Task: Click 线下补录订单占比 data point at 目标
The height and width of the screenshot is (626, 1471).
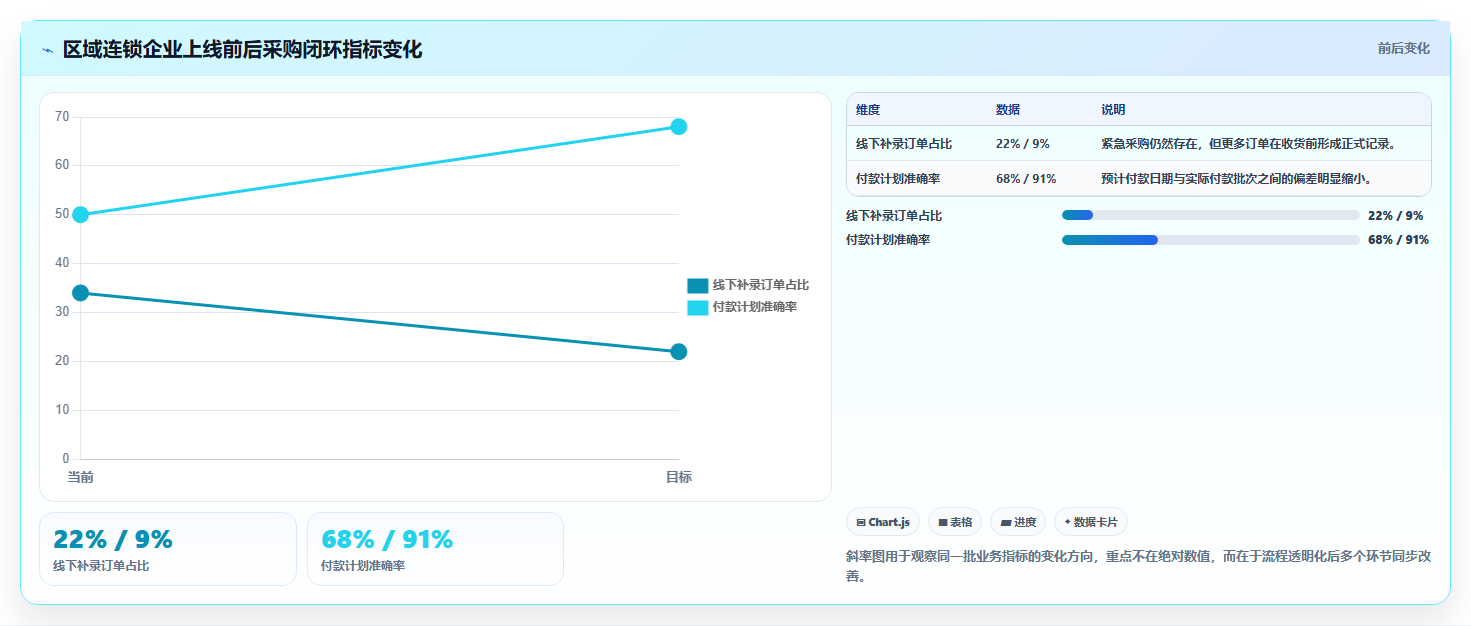Action: (679, 351)
